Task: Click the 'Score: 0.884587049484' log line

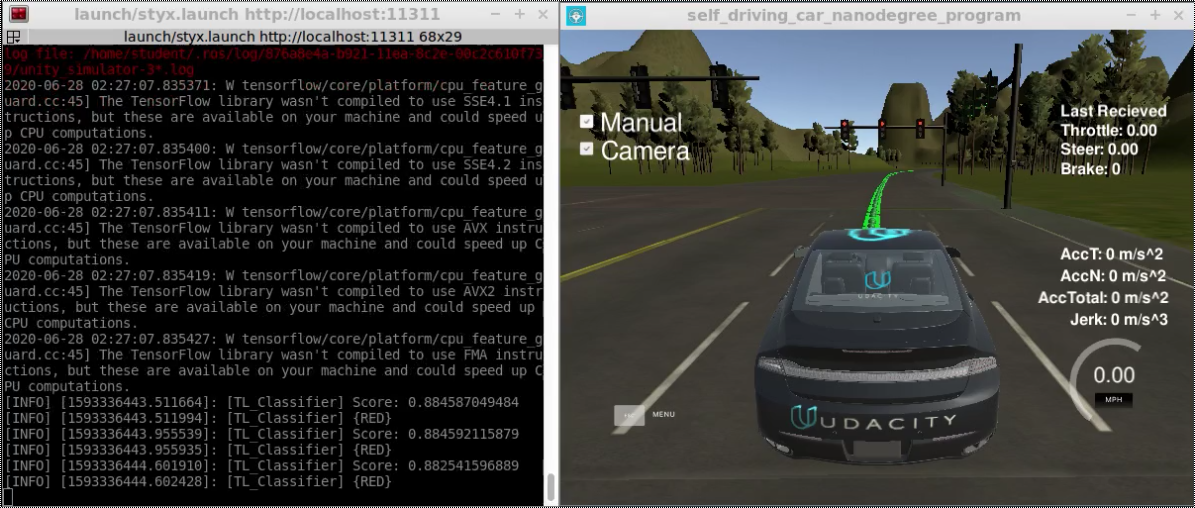Action: [262, 402]
